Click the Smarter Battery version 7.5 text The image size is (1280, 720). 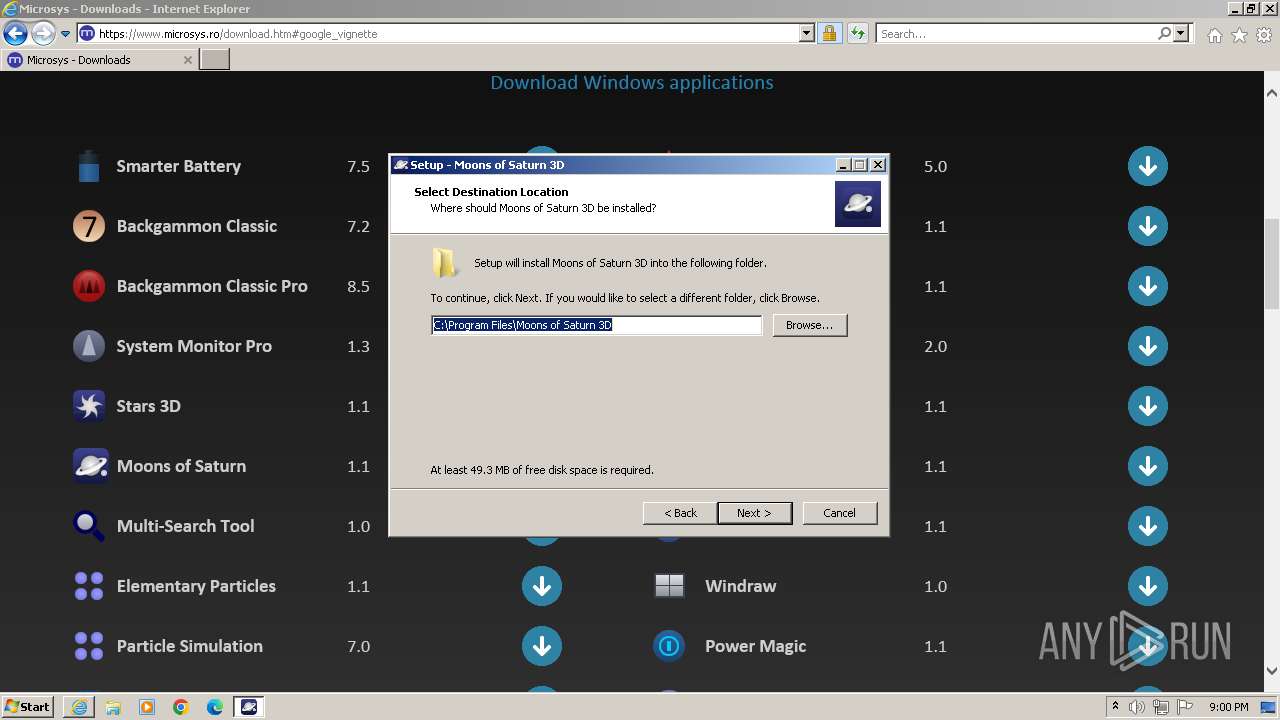point(359,166)
